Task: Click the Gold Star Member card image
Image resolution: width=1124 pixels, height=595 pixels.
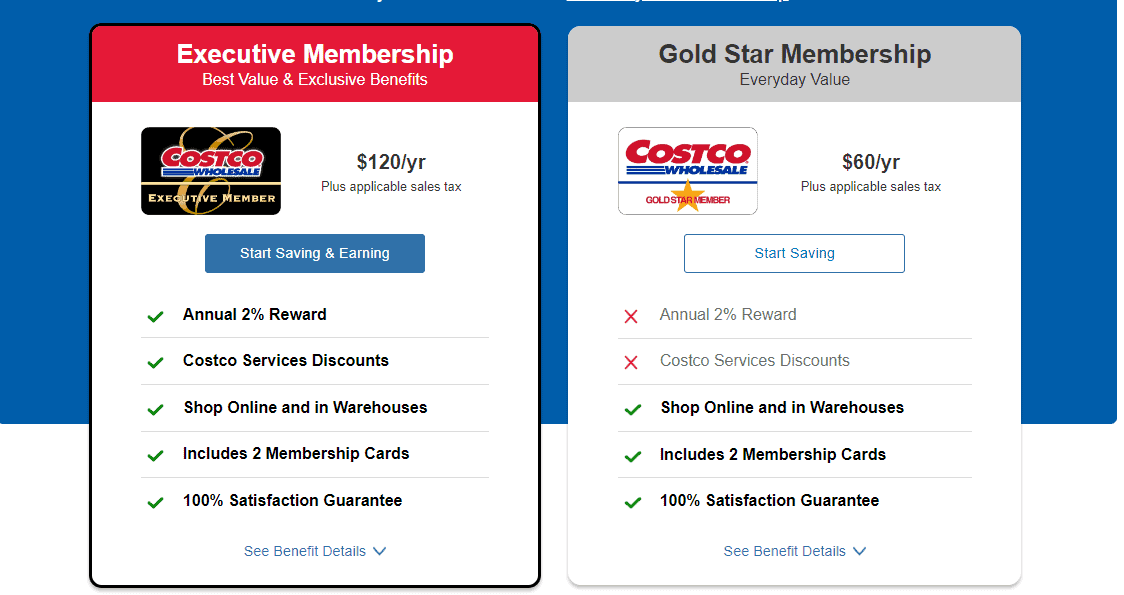Action: coord(687,170)
